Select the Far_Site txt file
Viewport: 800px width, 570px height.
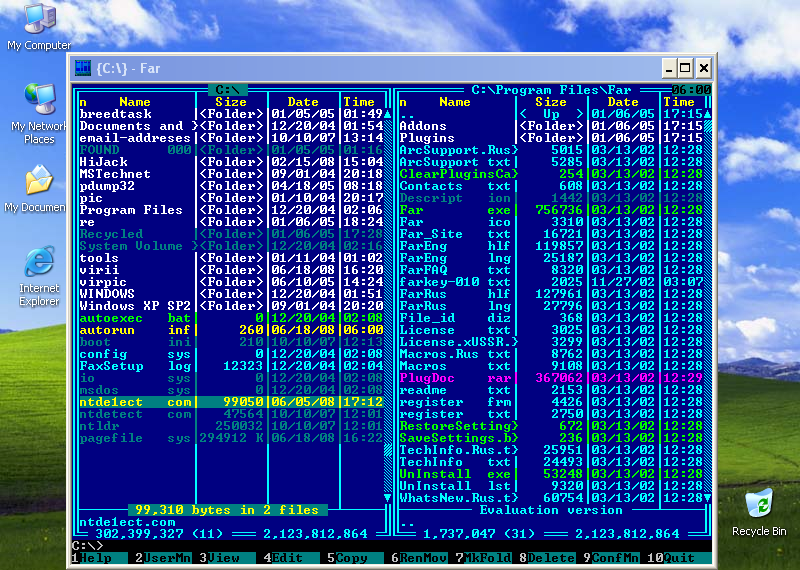click(551, 234)
